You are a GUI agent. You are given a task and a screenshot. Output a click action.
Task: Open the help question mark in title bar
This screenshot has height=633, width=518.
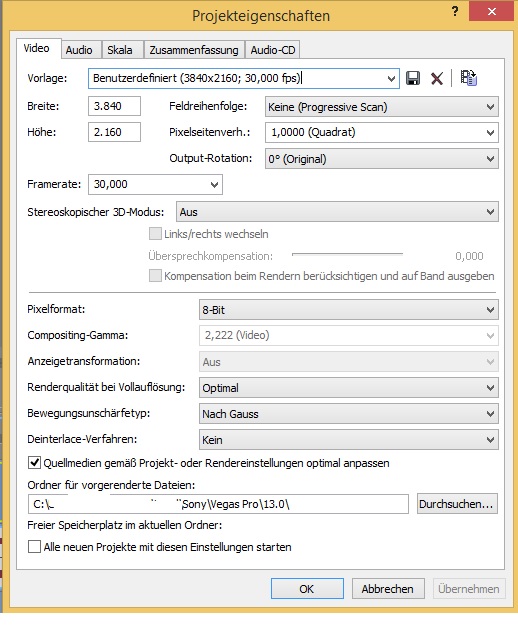click(455, 11)
